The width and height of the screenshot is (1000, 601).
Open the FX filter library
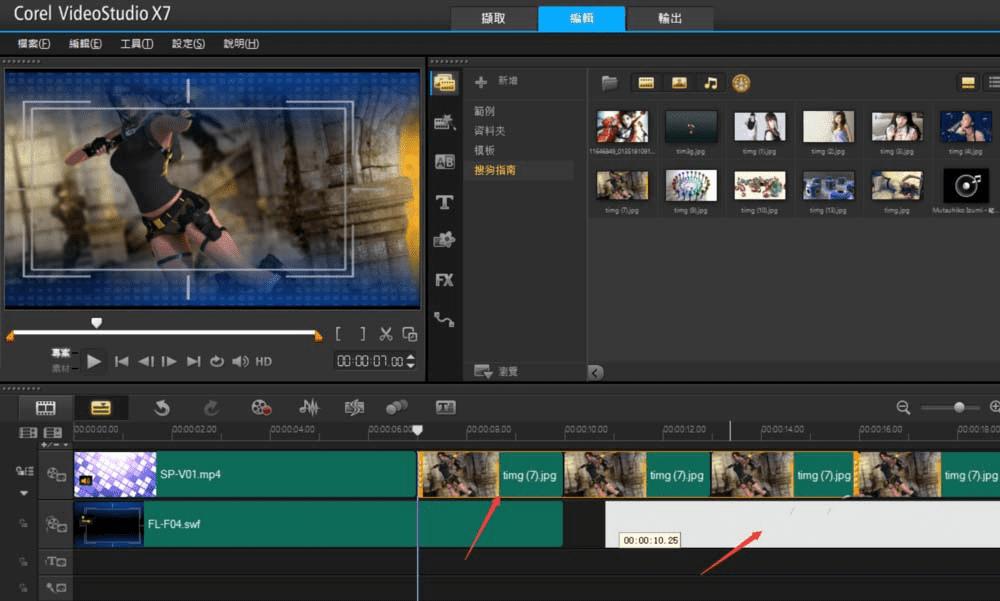tap(444, 280)
